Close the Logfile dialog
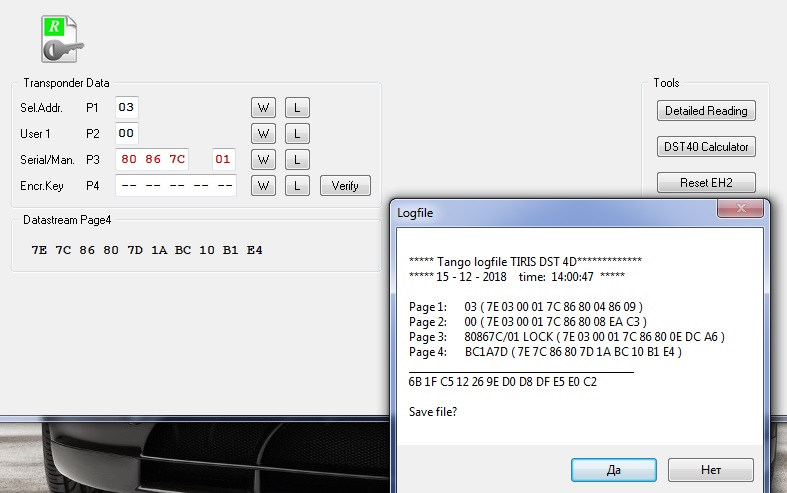 (x=741, y=208)
